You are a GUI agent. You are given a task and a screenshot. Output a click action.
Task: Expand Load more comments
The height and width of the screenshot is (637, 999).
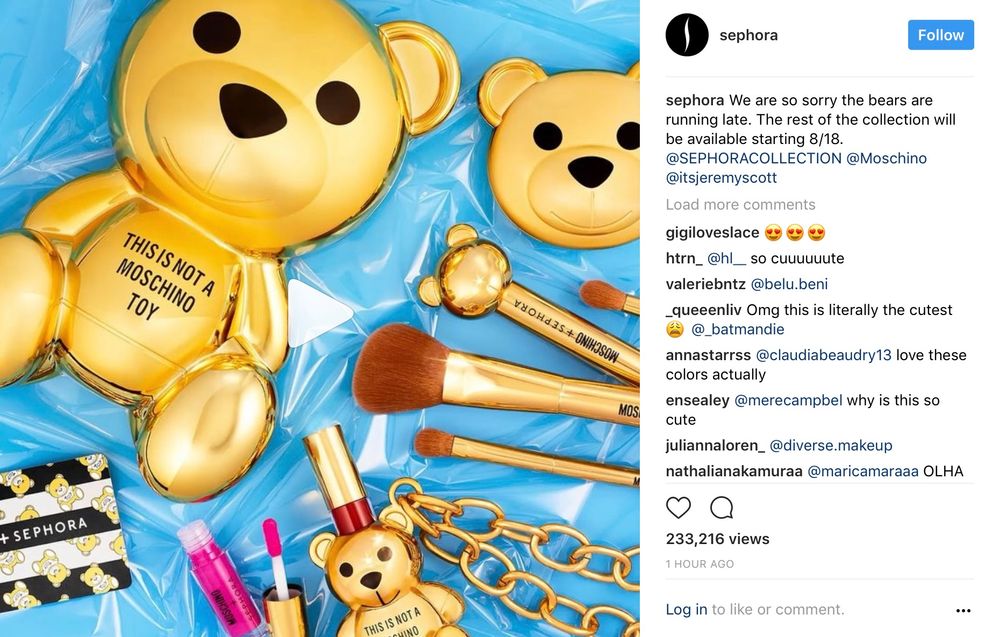coord(740,204)
